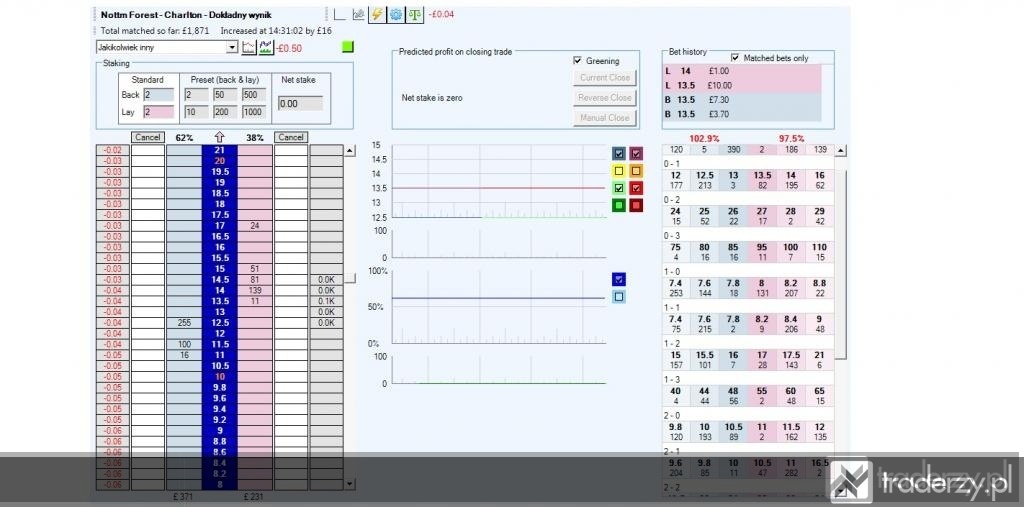Click the up arrow ladder centering icon
Viewport: 1024px width, 507px height.
[x=219, y=137]
